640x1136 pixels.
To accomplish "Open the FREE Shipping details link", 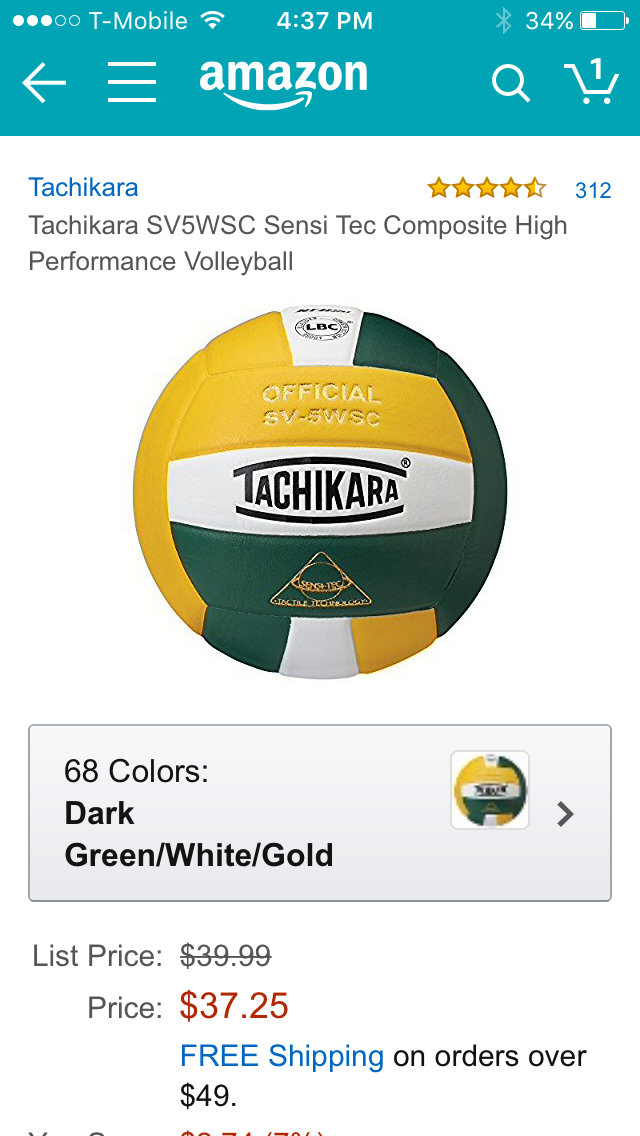I will (282, 1056).
